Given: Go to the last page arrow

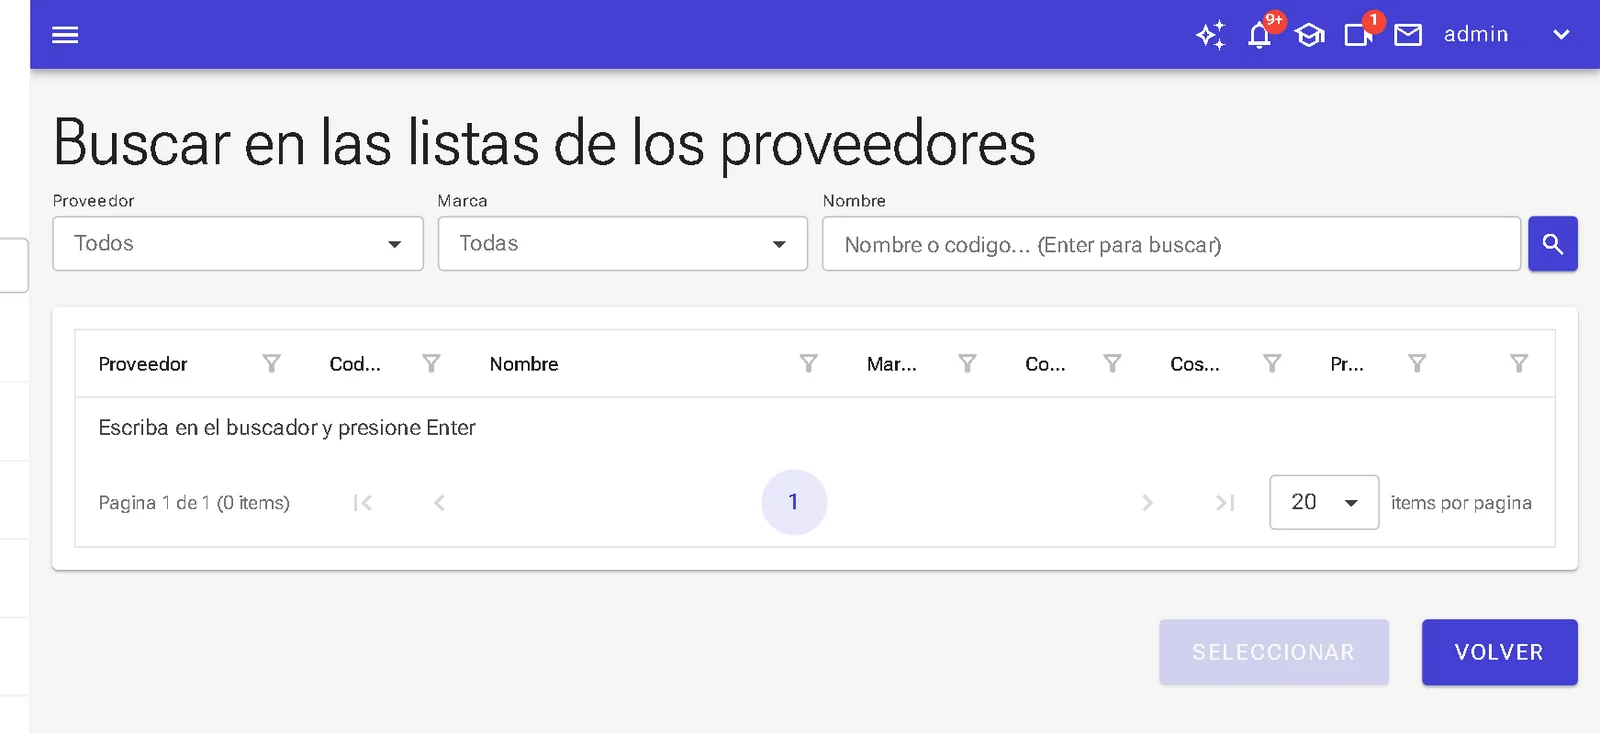Looking at the screenshot, I should click(1225, 502).
